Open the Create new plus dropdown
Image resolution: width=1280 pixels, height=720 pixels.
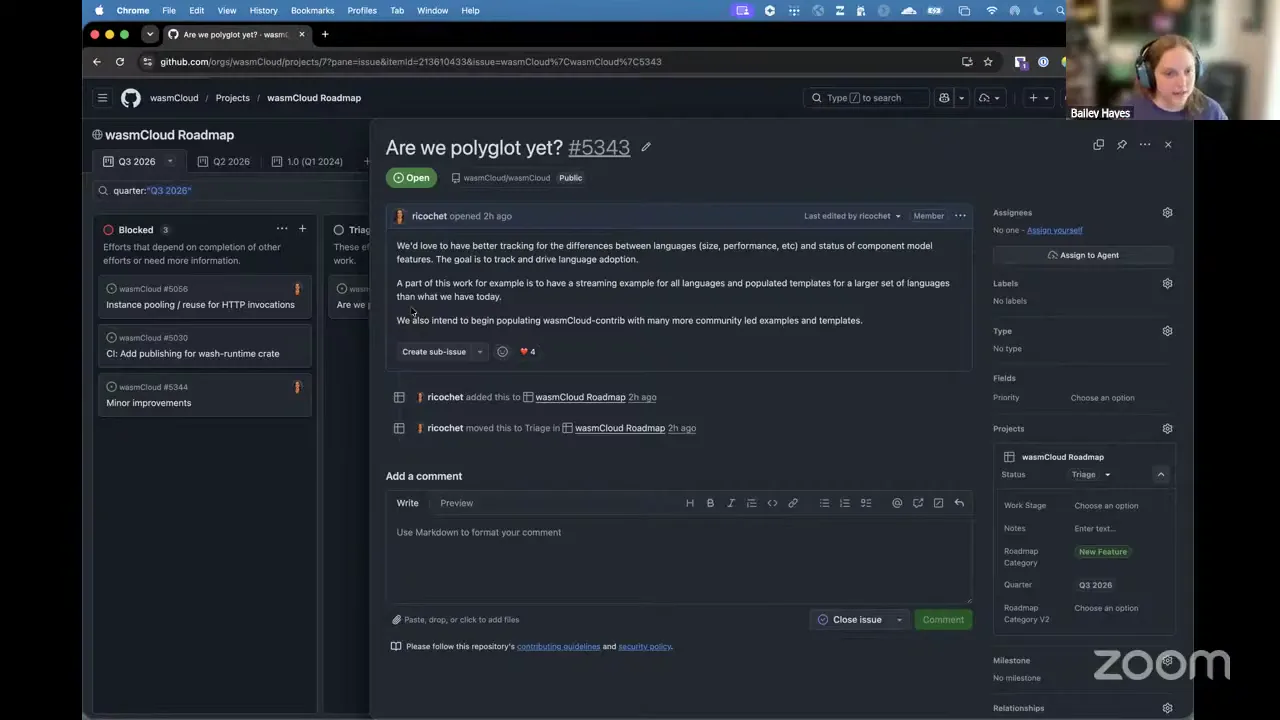(1039, 98)
